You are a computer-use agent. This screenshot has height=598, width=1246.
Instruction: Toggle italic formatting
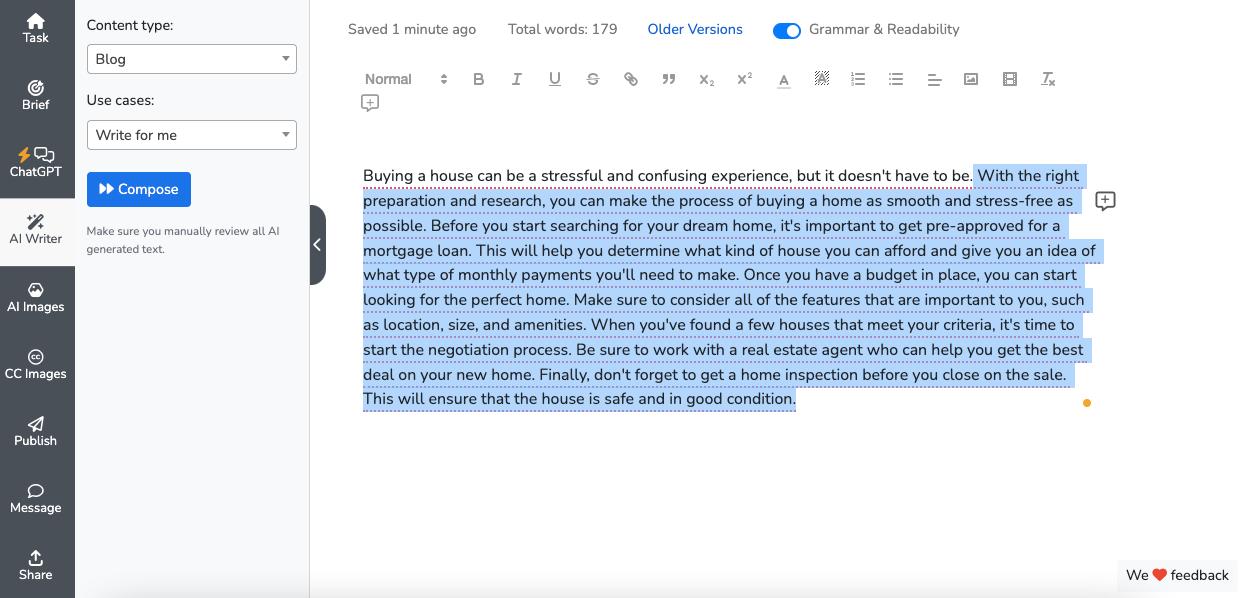[517, 79]
